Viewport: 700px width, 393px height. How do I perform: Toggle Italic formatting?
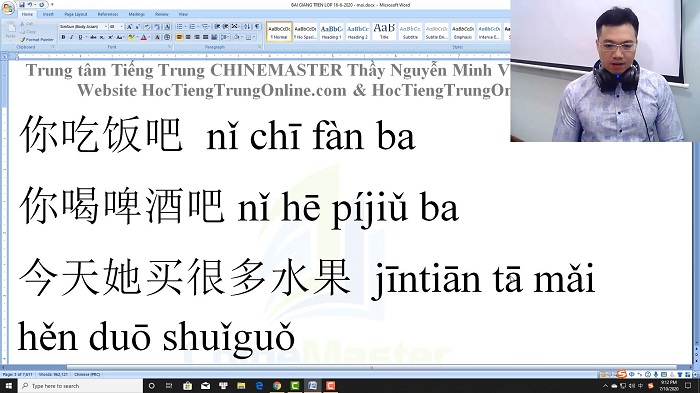point(72,37)
